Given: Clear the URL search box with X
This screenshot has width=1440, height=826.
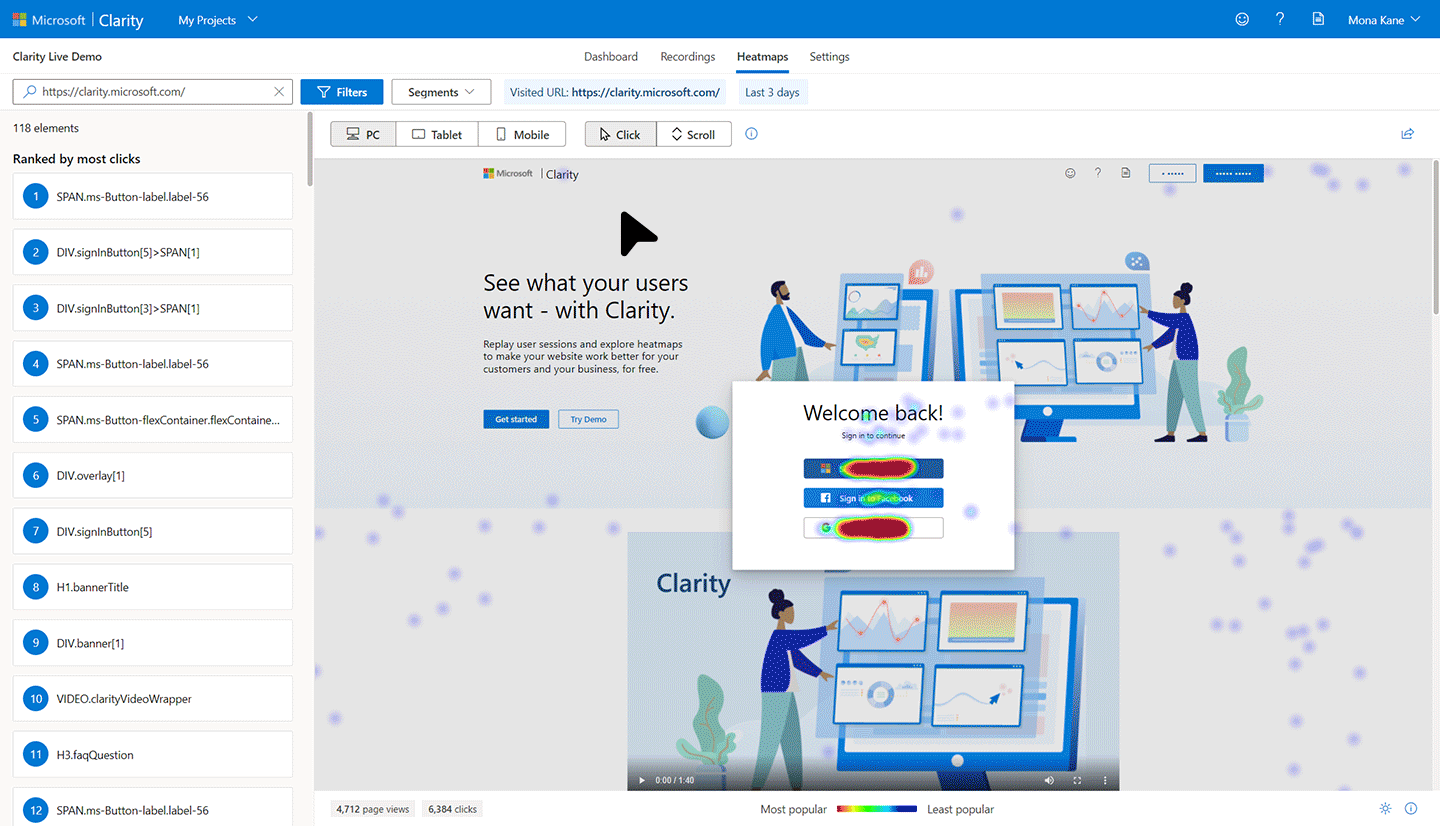Looking at the screenshot, I should click(279, 92).
